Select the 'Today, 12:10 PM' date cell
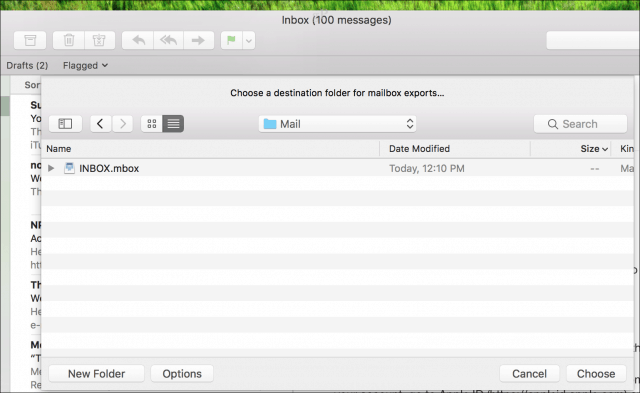 click(427, 168)
